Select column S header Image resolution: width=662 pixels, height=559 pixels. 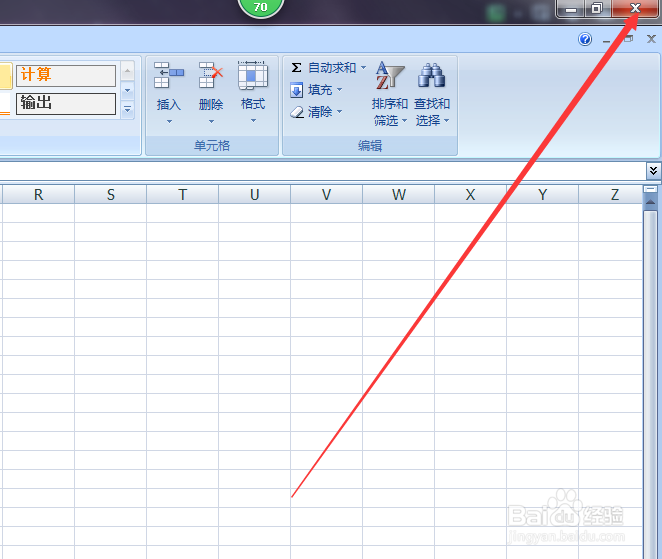click(x=111, y=195)
